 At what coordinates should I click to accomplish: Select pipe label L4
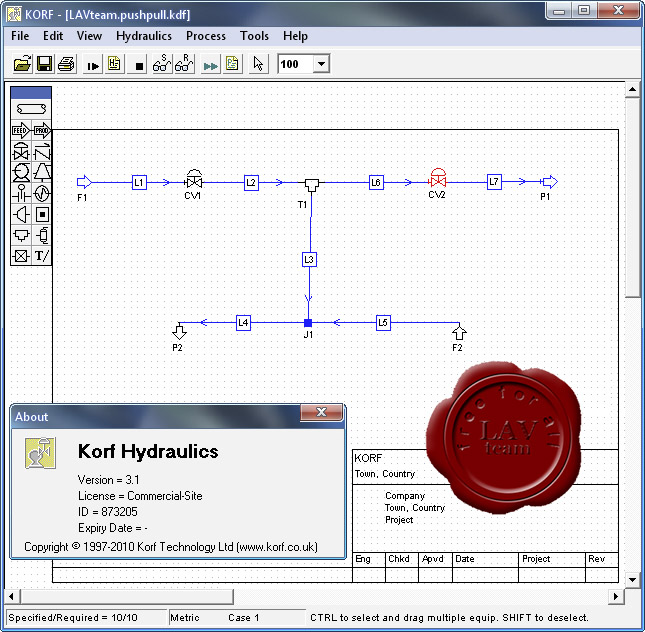pyautogui.click(x=244, y=323)
